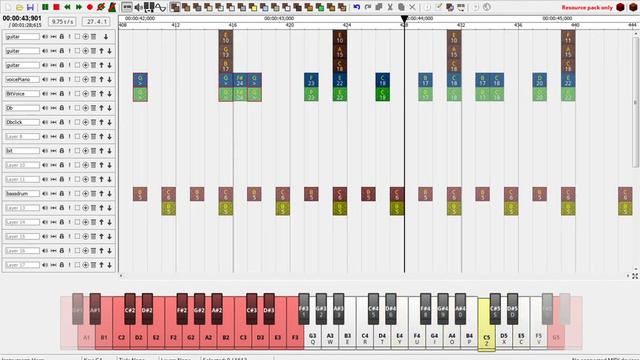Pause playback with the green toolbar button
Screen dimensions: 640x360
[45, 7]
